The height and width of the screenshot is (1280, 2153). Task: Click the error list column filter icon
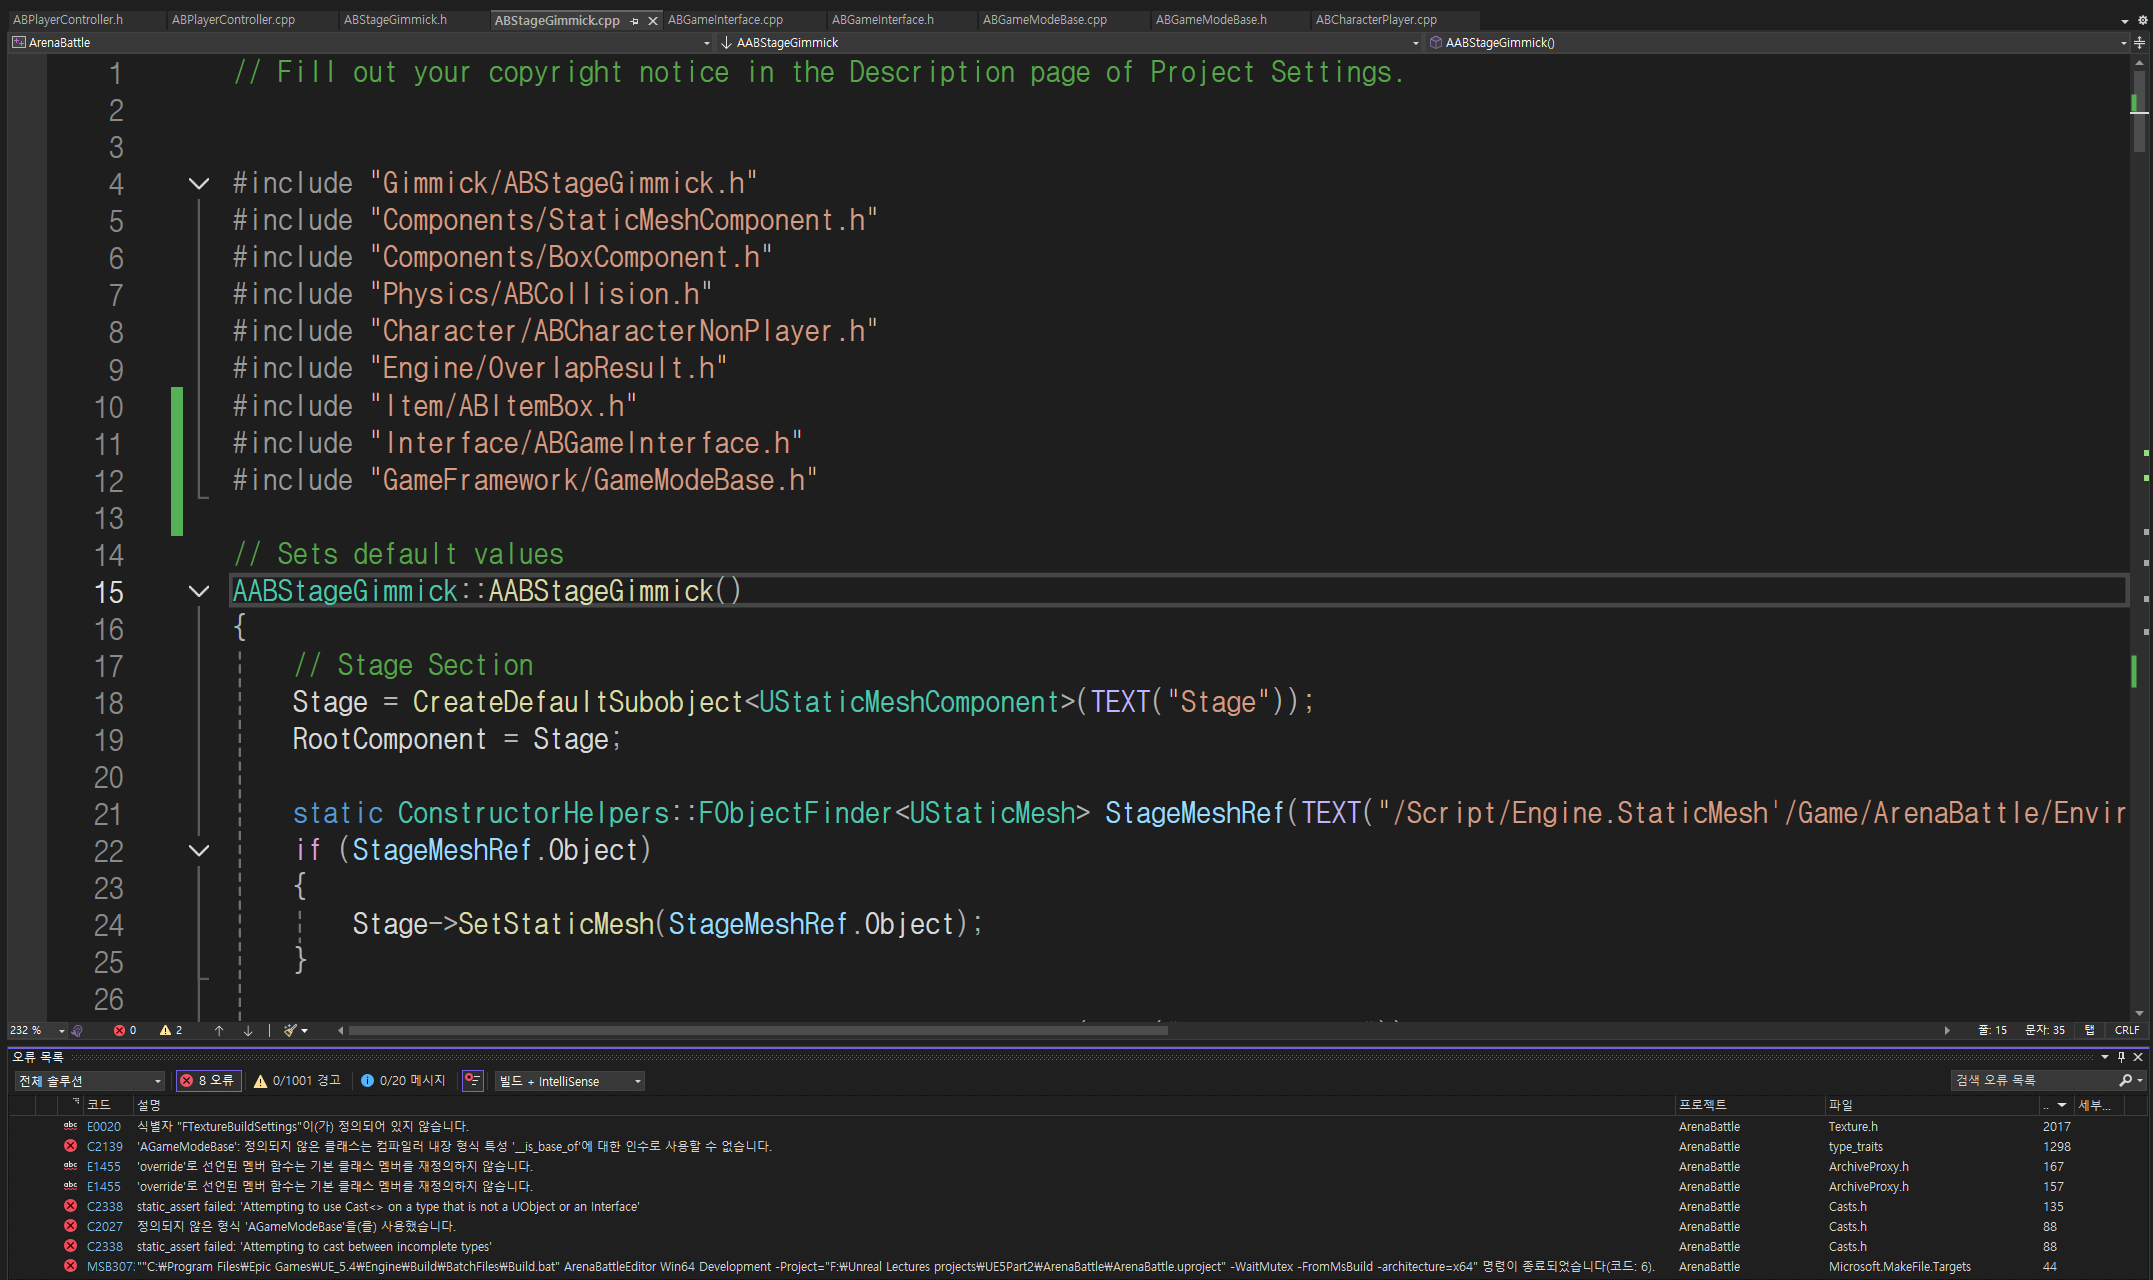(75, 1103)
